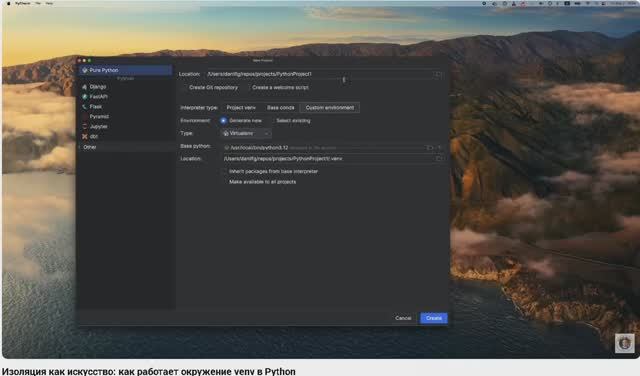This screenshot has height=376, width=640.
Task: Select the Django project type icon
Action: point(84,87)
